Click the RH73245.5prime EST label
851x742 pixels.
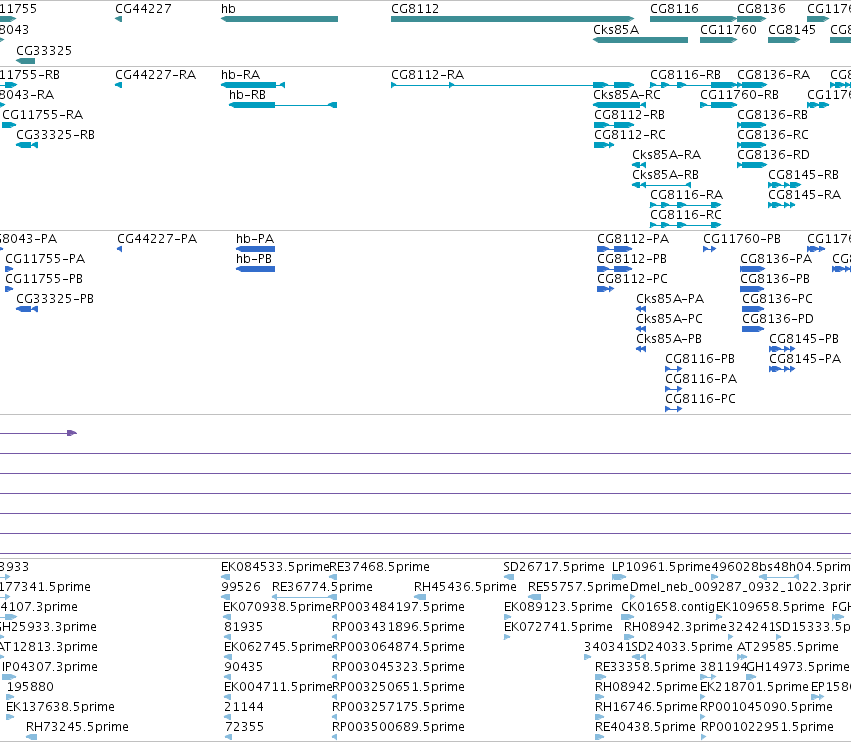click(77, 727)
